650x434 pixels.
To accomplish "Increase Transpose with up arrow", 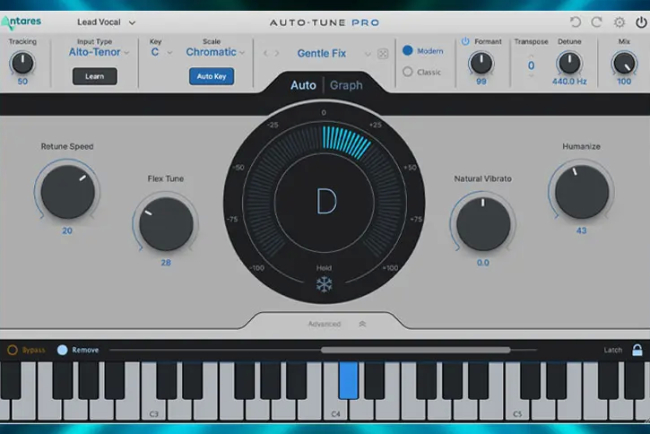I will click(531, 55).
